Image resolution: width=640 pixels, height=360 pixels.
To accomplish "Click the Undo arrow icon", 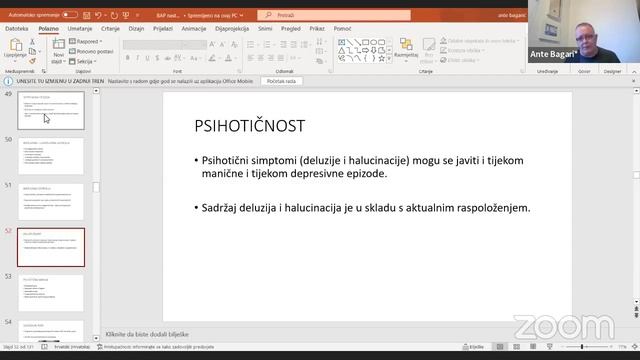I will click(98, 15).
